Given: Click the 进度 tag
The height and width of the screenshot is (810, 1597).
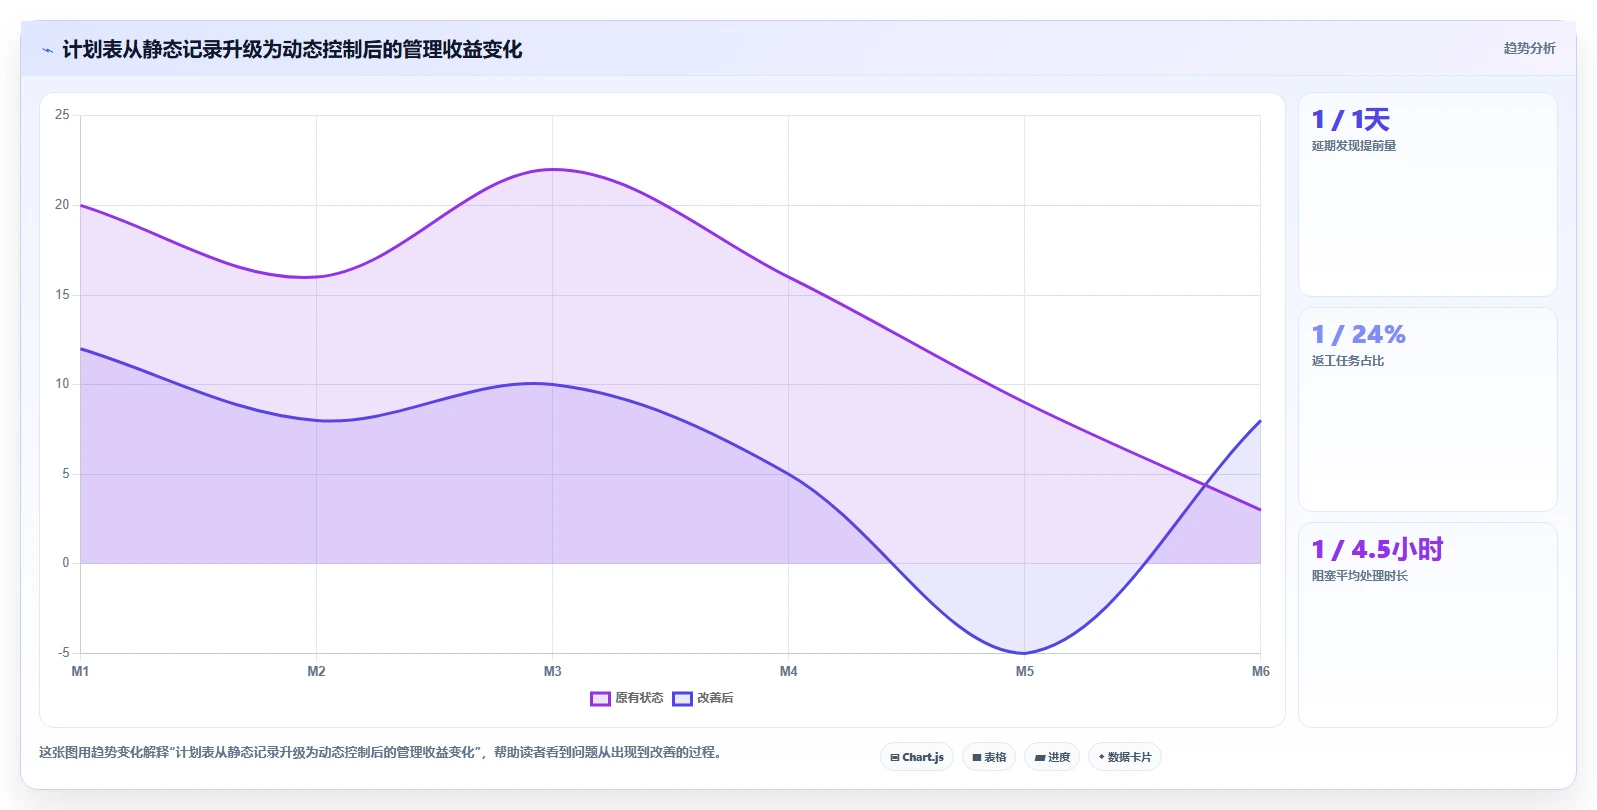Looking at the screenshot, I should click(x=1052, y=757).
